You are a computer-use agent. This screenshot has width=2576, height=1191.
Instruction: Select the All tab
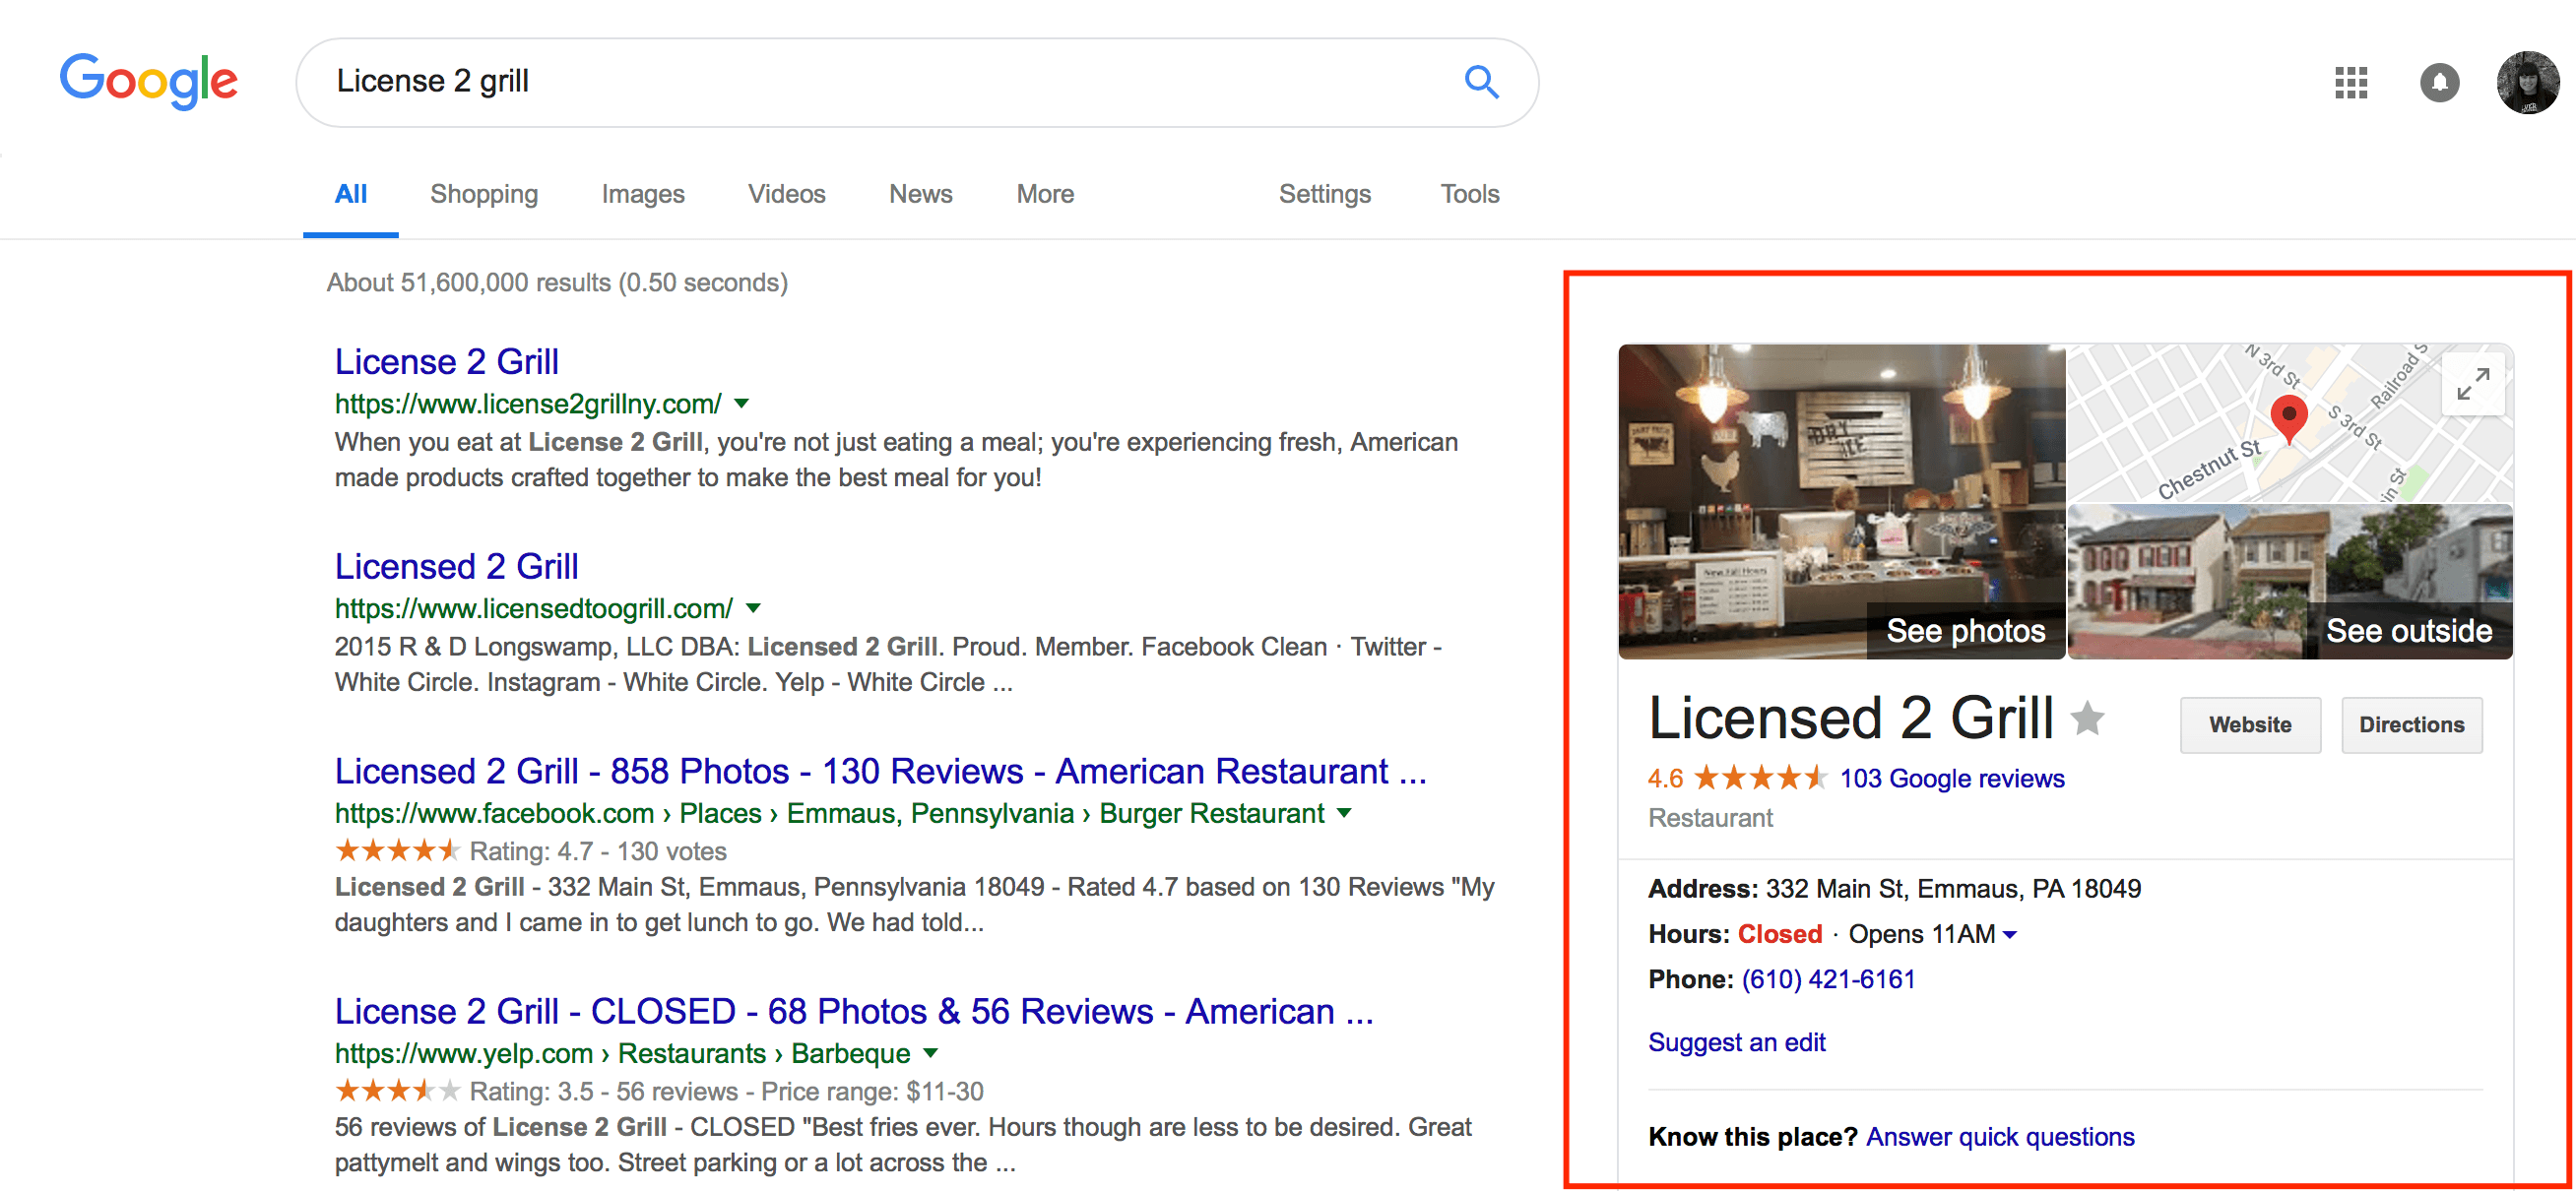point(350,194)
